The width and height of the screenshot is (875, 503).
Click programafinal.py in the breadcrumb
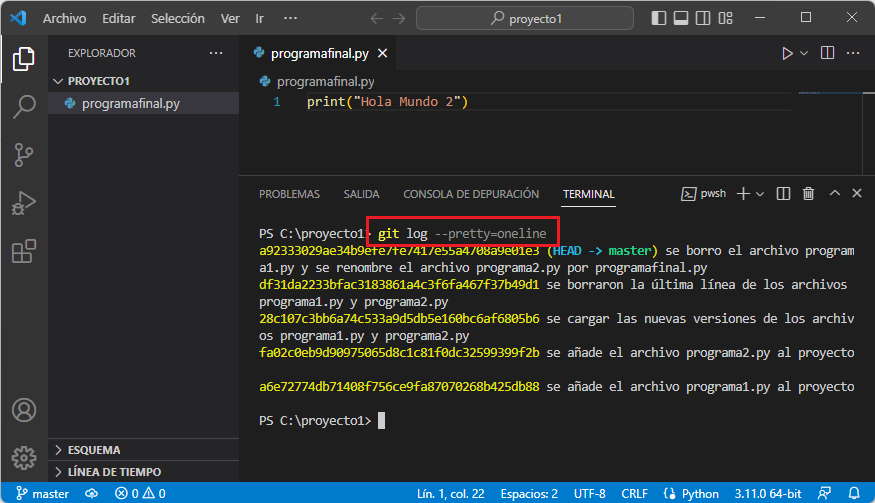[x=325, y=82]
